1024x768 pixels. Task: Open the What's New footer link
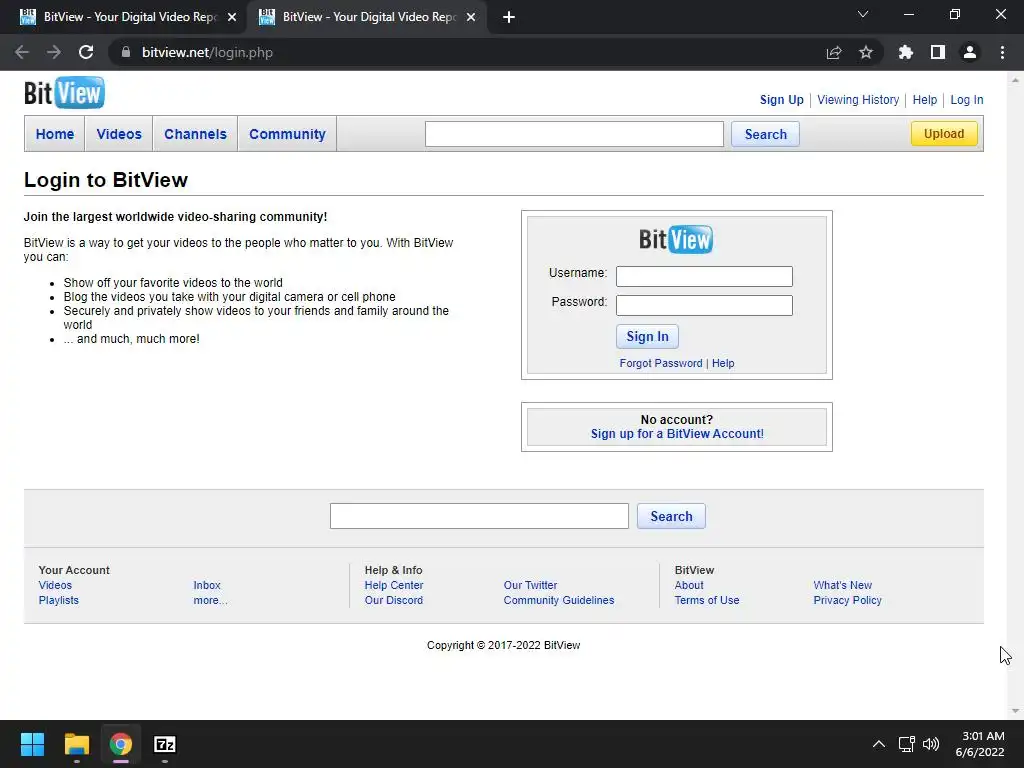coord(842,585)
